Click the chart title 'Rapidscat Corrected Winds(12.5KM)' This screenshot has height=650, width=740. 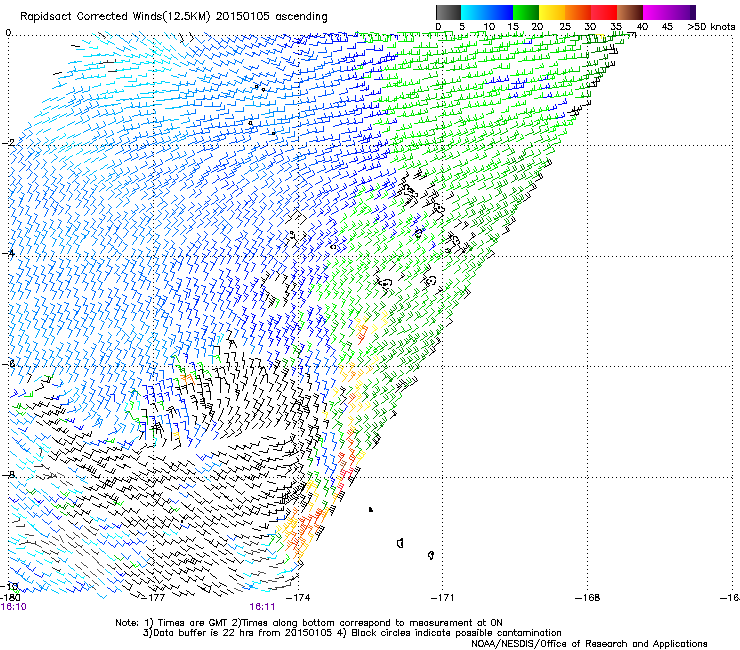point(115,17)
